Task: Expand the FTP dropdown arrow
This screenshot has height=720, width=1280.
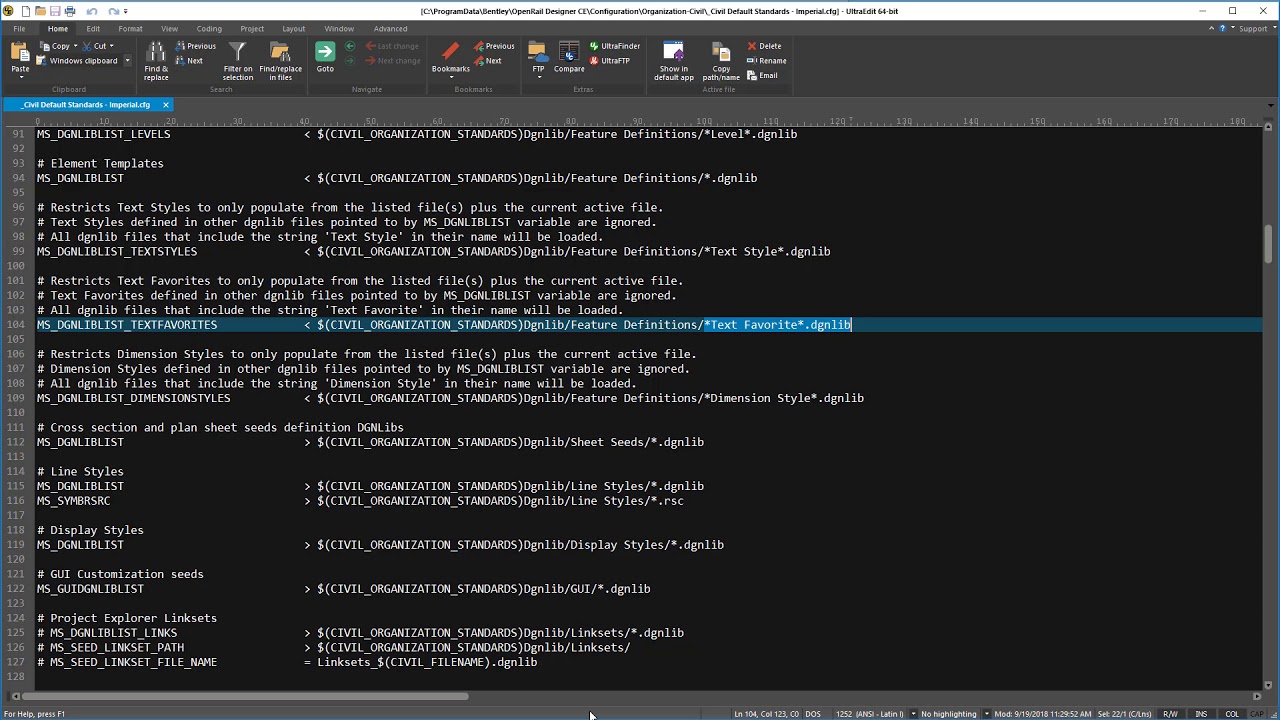Action: coord(538,77)
